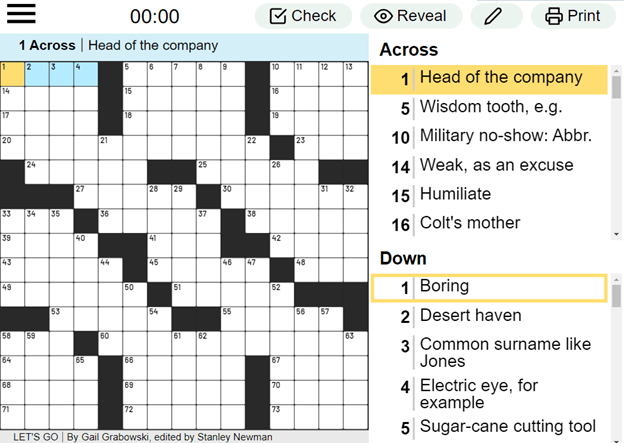Select clue 'Wisdom tooth, e.g.'

[x=491, y=107]
